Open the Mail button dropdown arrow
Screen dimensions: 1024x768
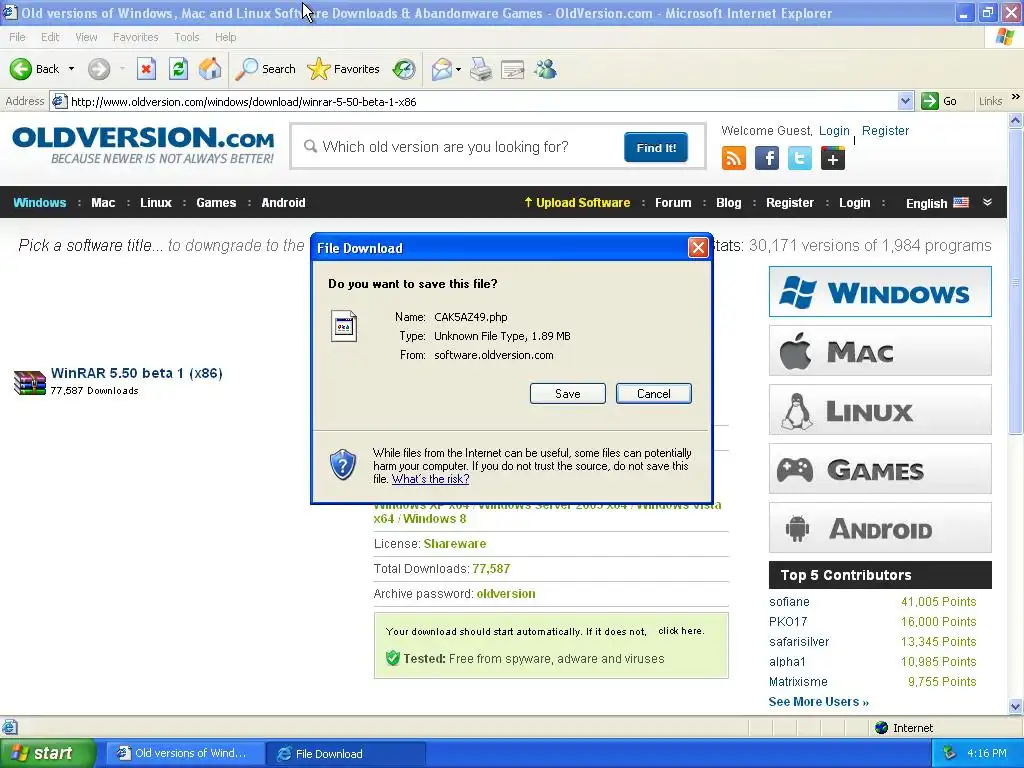pos(458,69)
